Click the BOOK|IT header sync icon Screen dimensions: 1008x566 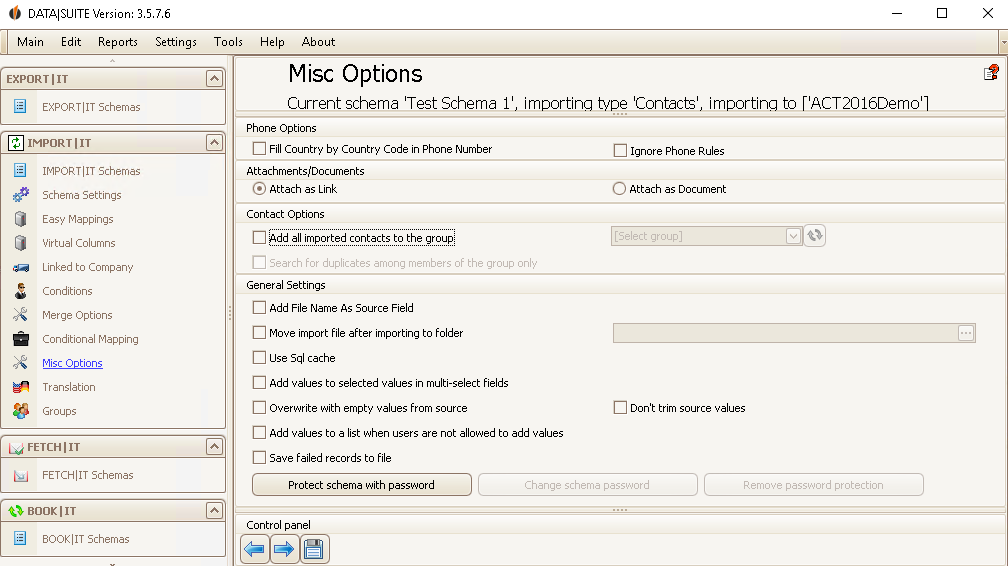point(16,511)
